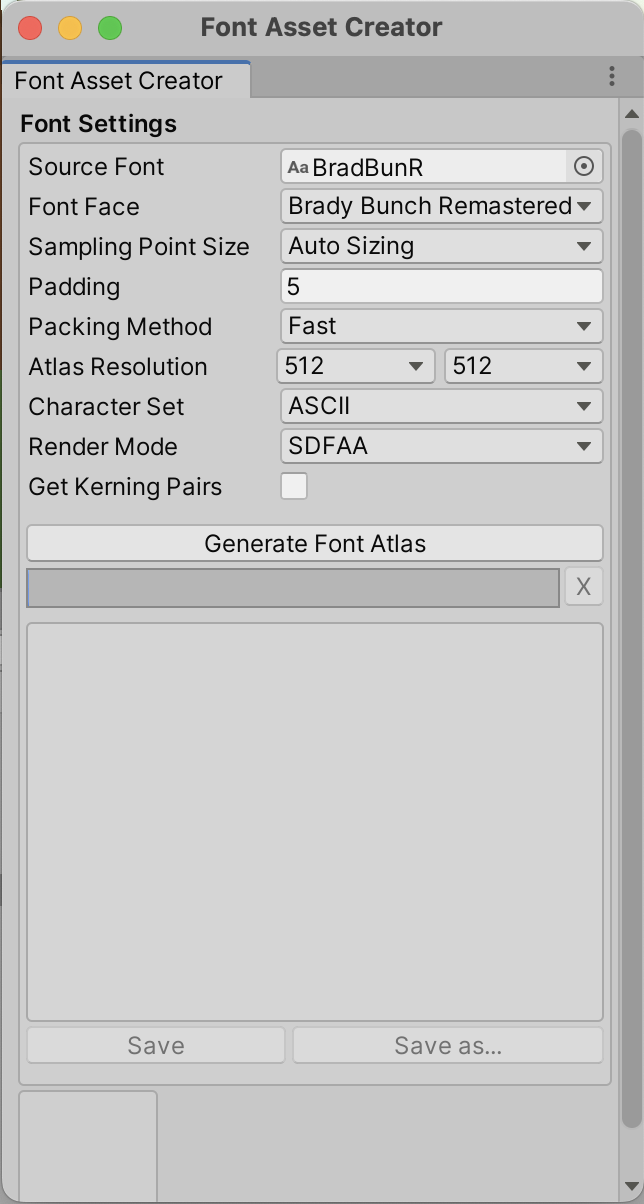Expand the Render Mode dropdown

[441, 446]
